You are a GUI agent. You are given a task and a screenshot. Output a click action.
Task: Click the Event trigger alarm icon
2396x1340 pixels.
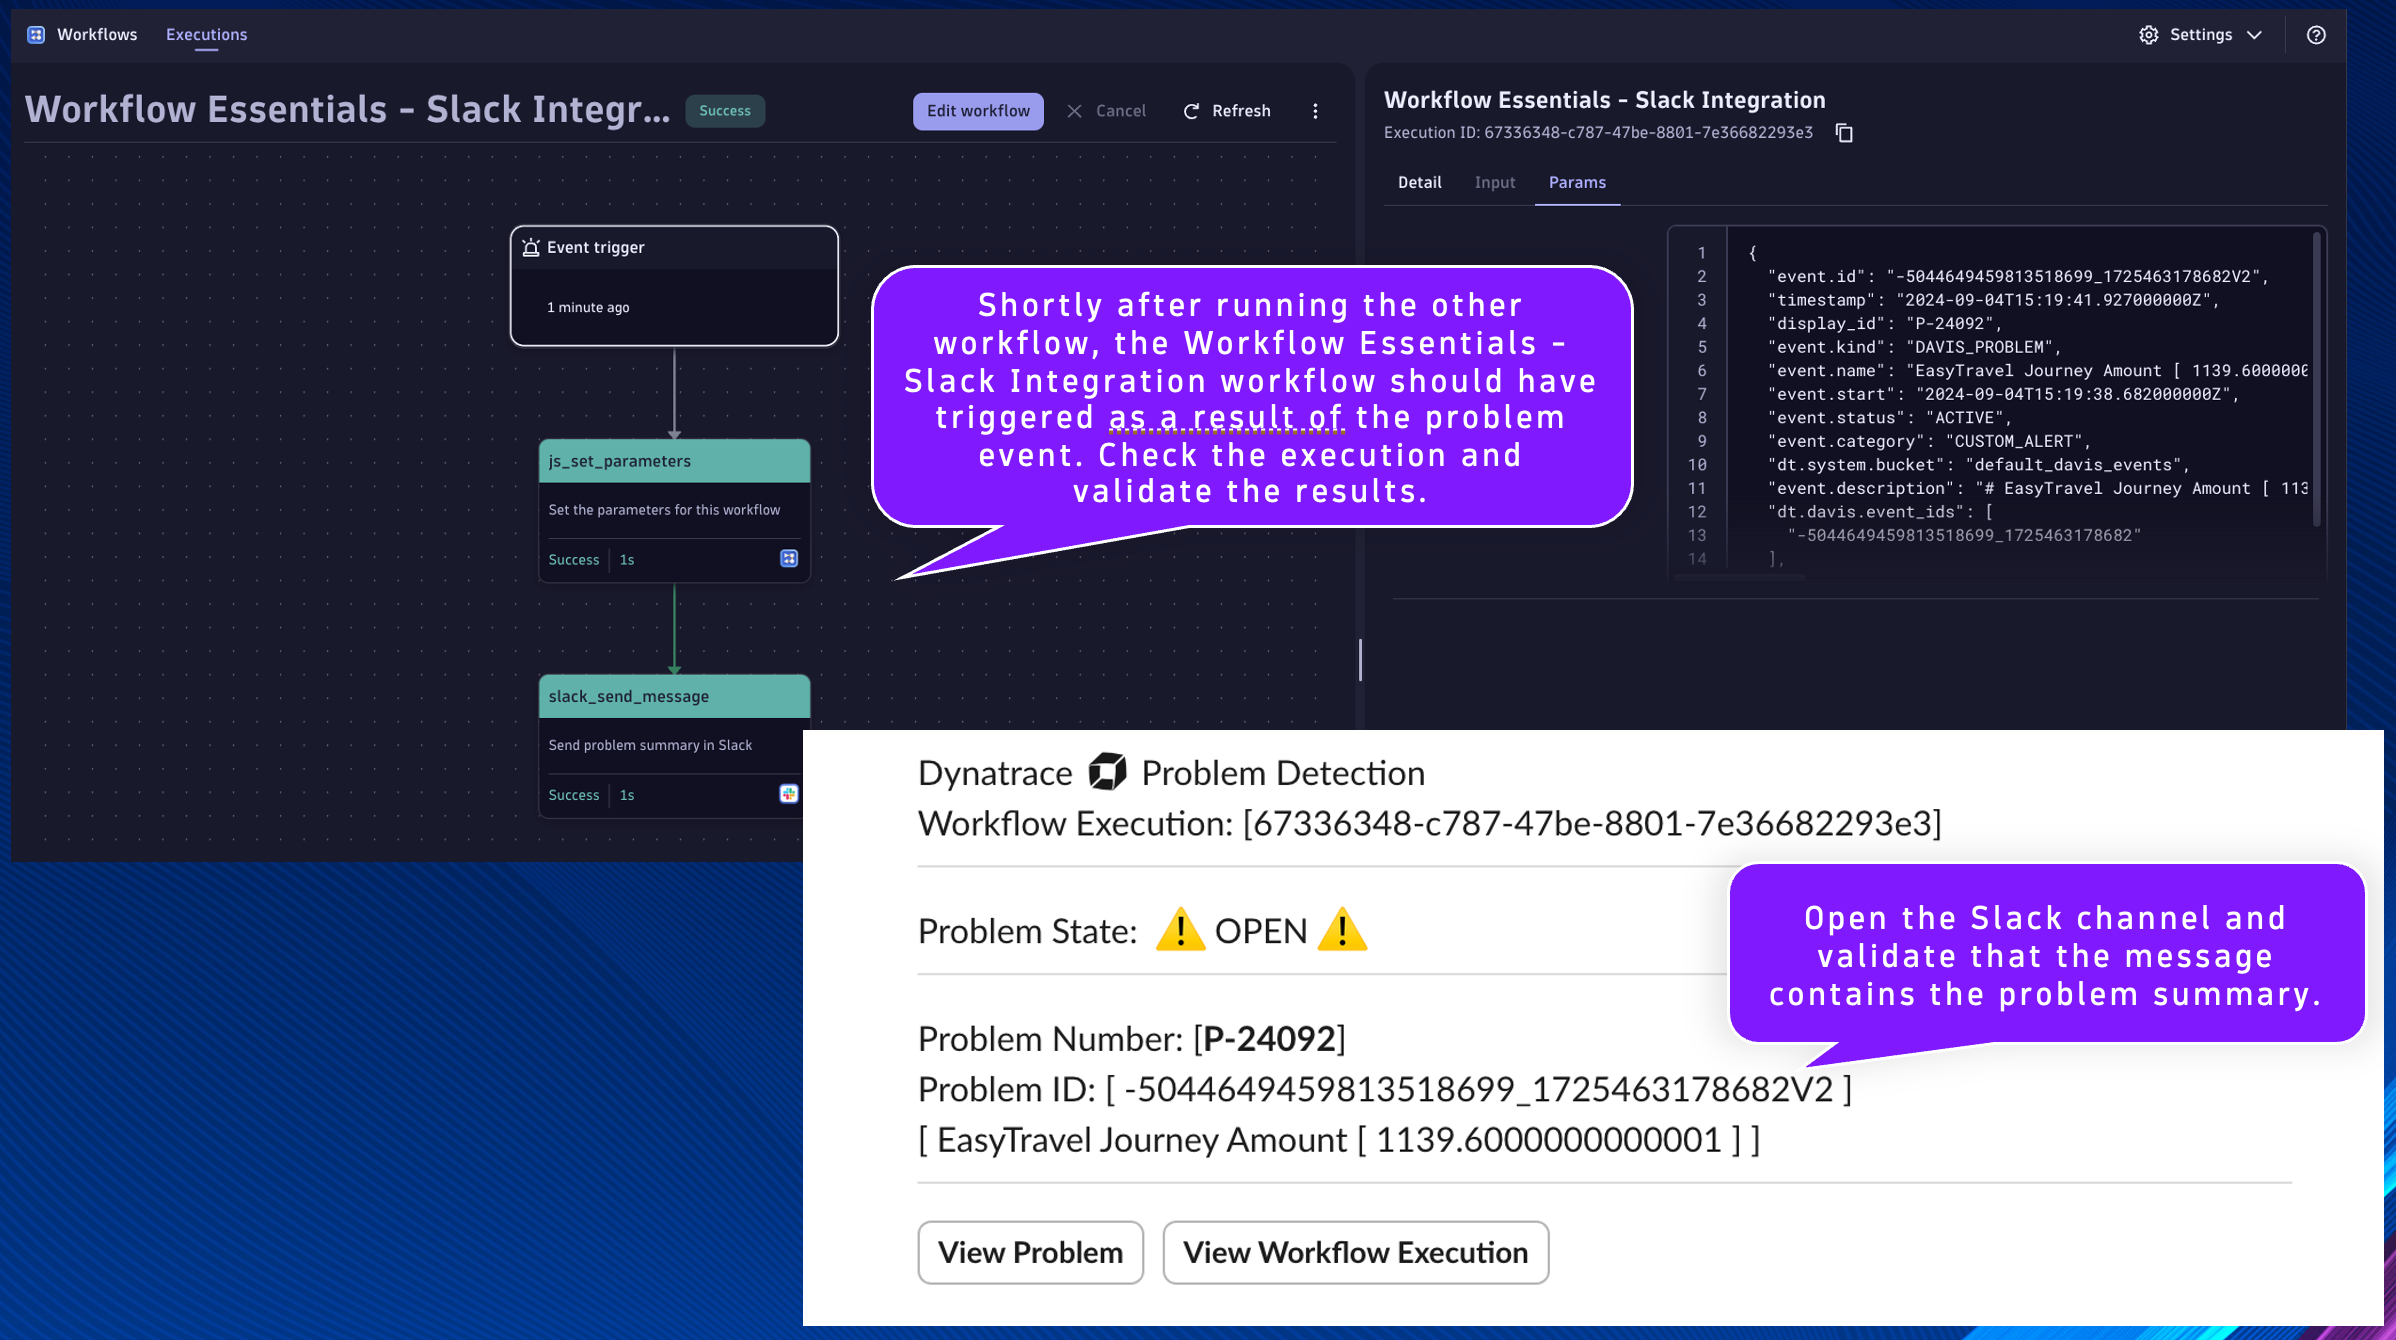pyautogui.click(x=531, y=247)
